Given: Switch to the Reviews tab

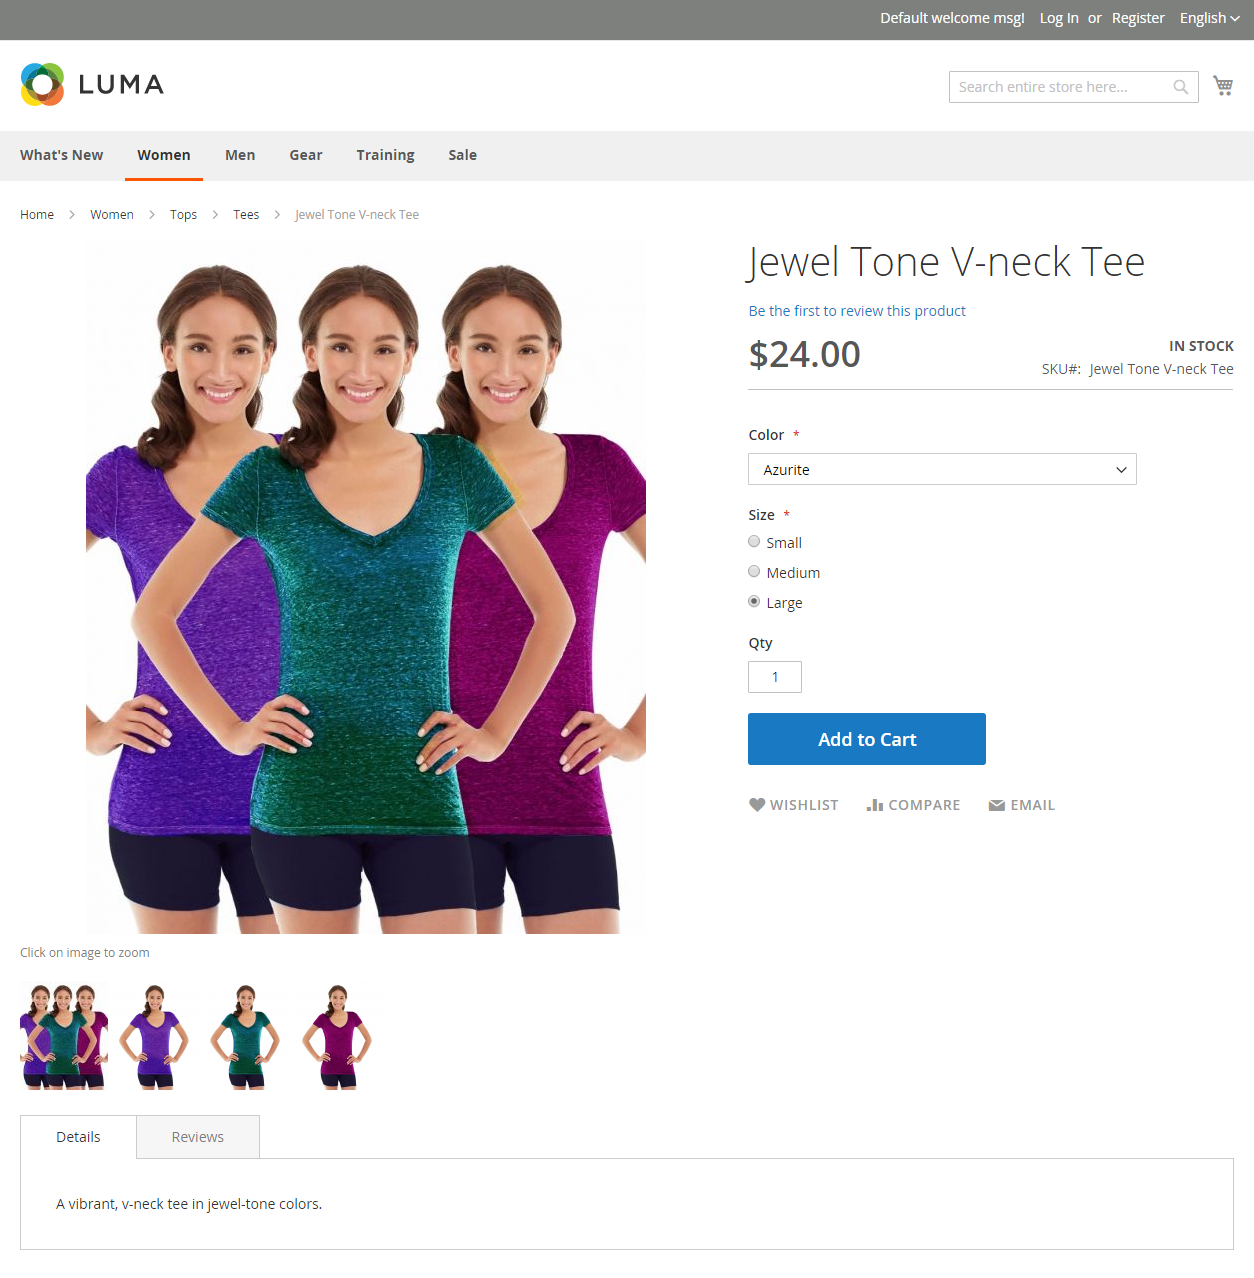Looking at the screenshot, I should click(198, 1137).
